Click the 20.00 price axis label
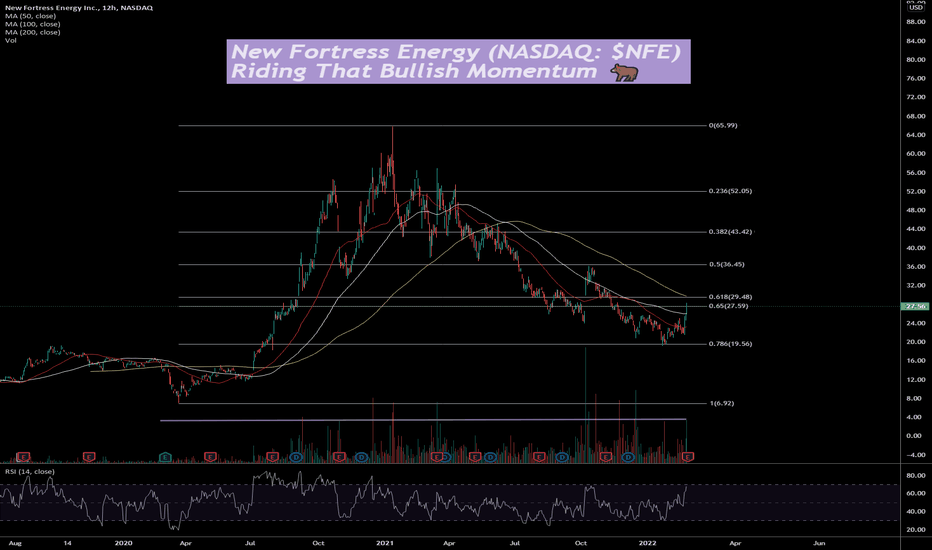 coord(916,342)
